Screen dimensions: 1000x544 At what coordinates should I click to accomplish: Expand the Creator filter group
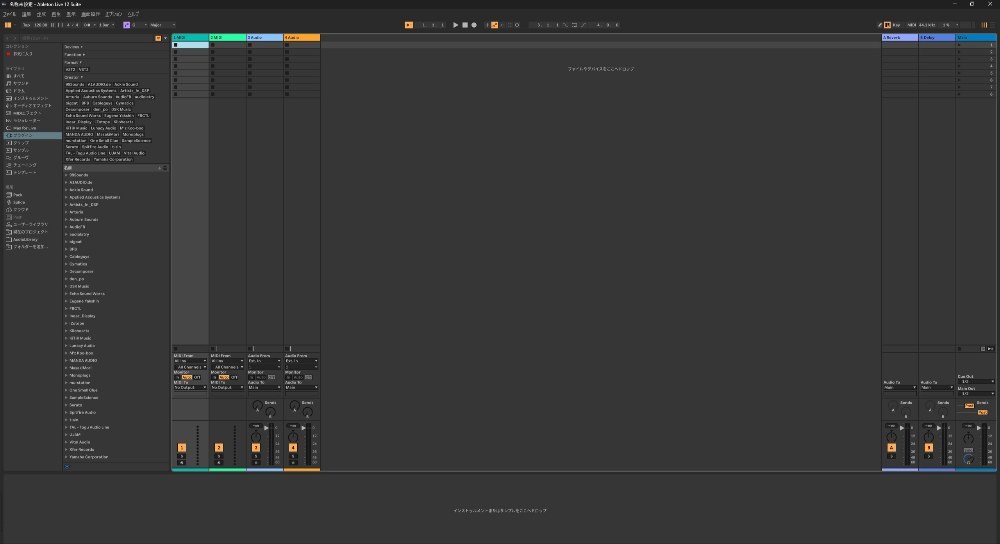pyautogui.click(x=73, y=77)
